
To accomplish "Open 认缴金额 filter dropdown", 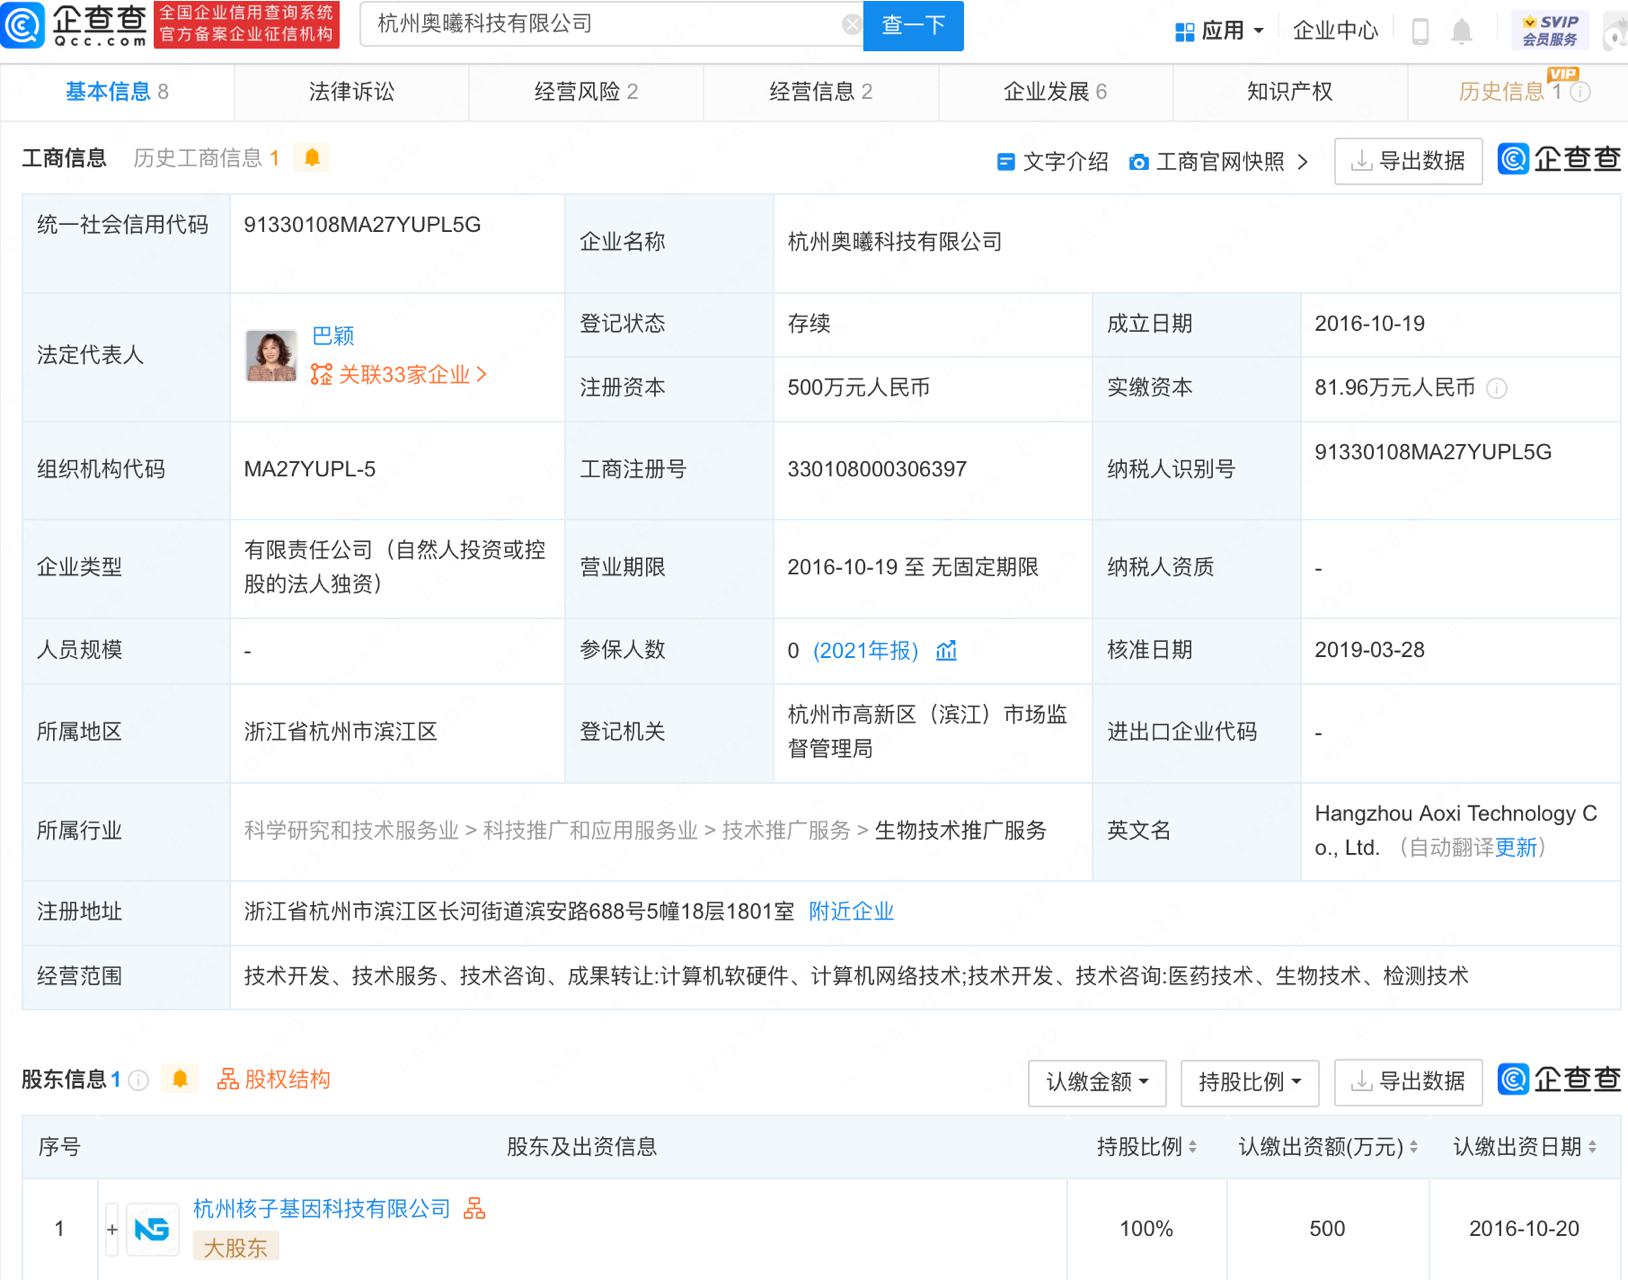I will point(1097,1082).
